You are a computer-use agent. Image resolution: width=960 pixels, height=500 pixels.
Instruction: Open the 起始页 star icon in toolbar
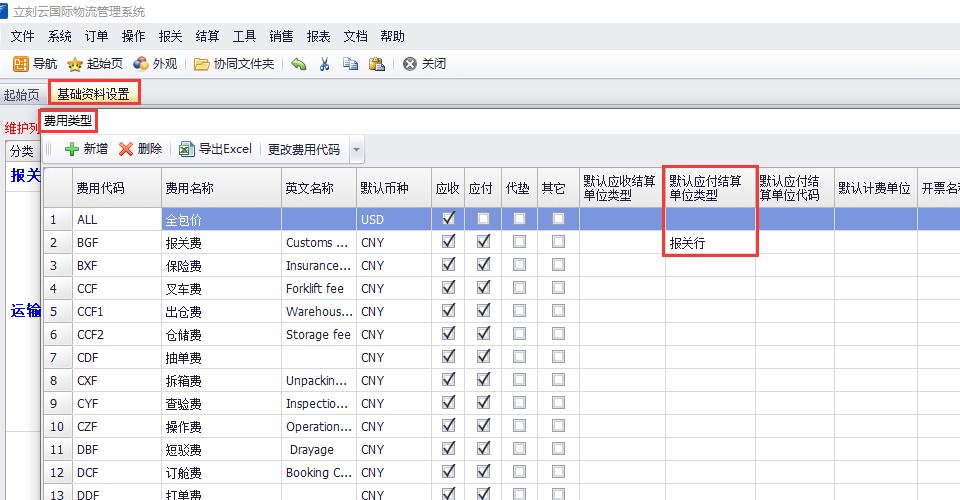click(75, 64)
